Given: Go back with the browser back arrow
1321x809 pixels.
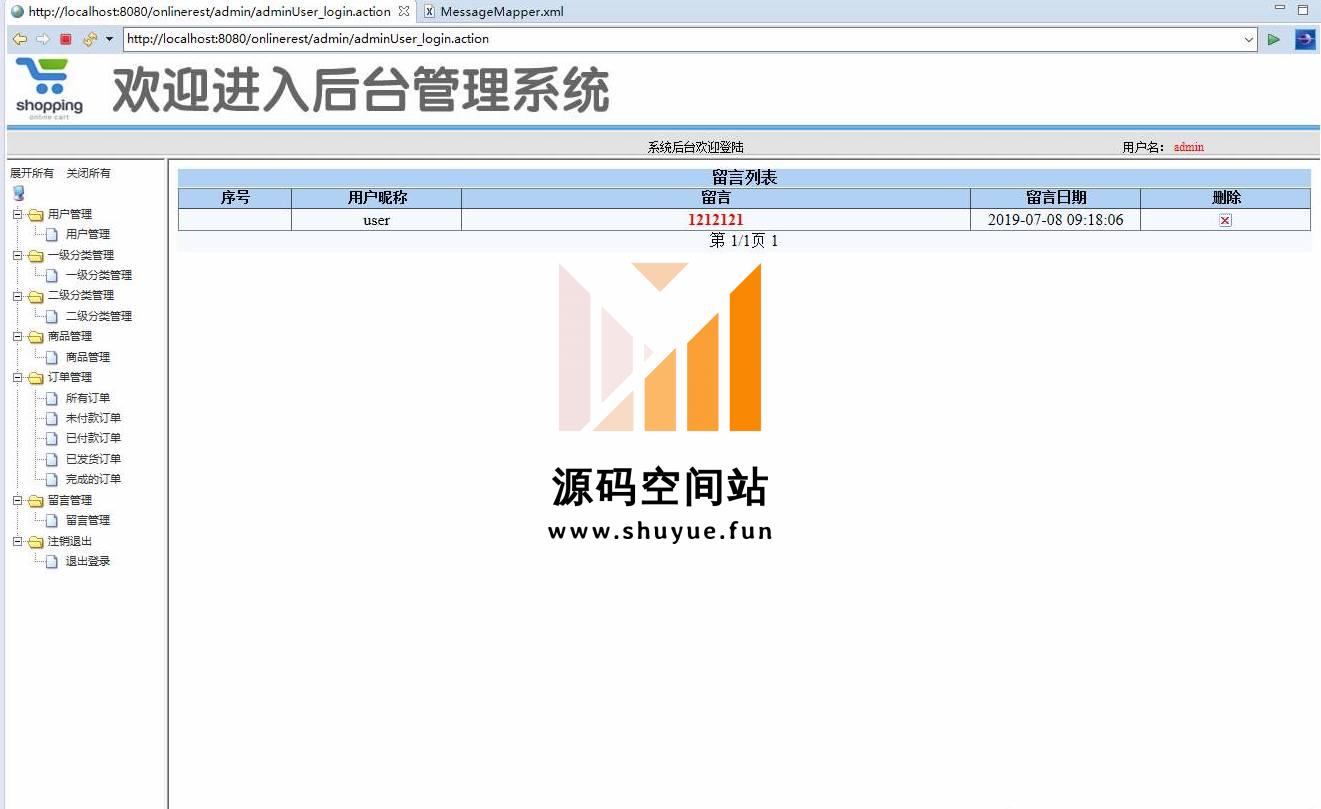Looking at the screenshot, I should tap(19, 39).
